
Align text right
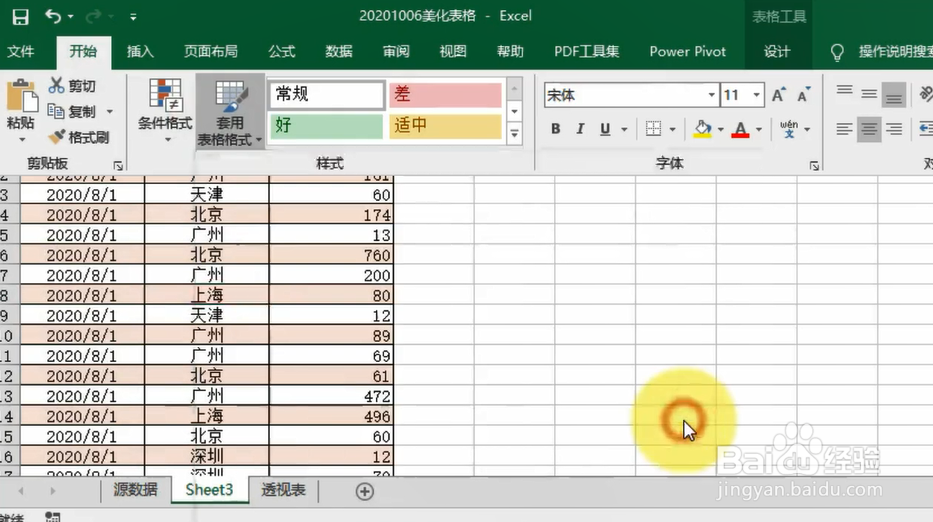(894, 129)
